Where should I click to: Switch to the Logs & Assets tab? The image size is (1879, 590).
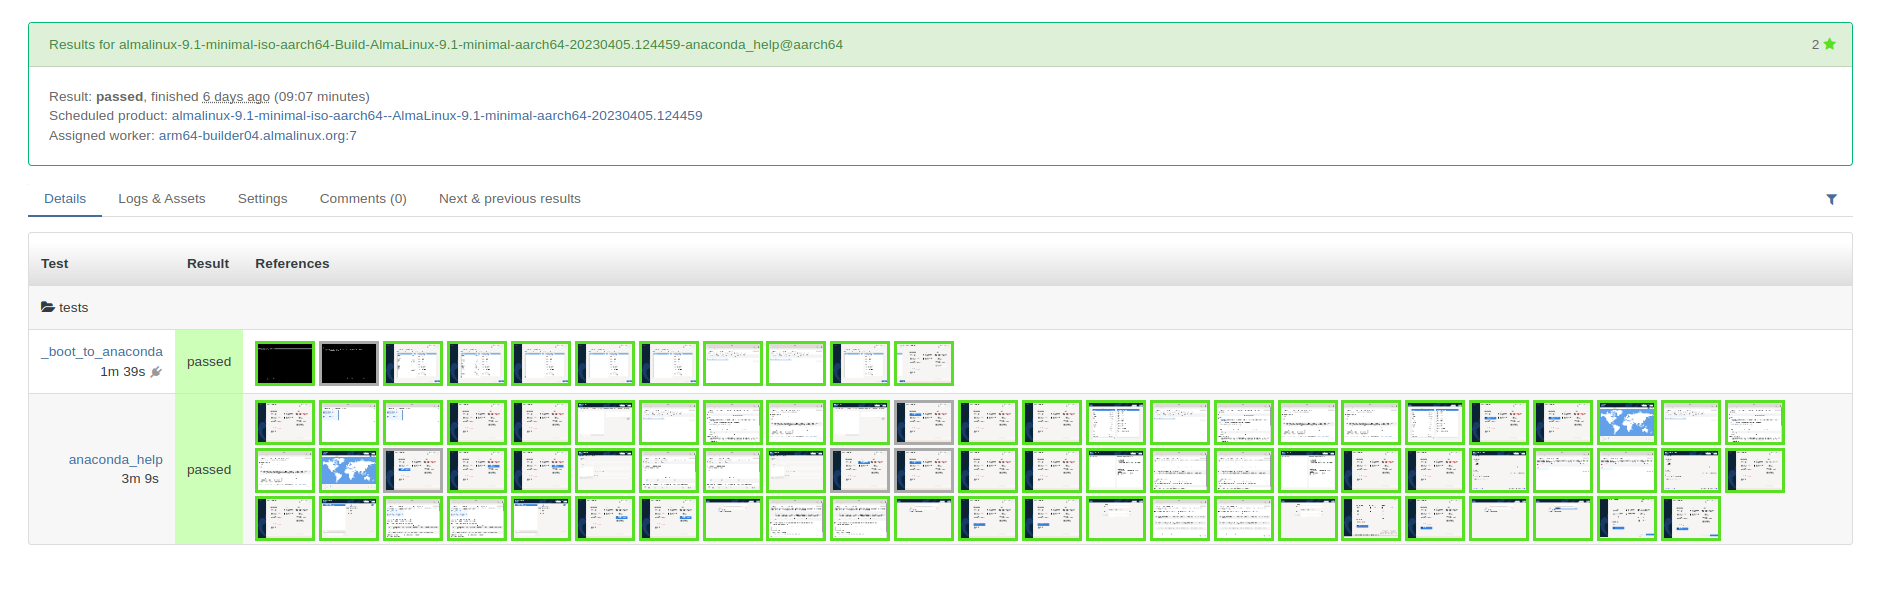click(161, 199)
